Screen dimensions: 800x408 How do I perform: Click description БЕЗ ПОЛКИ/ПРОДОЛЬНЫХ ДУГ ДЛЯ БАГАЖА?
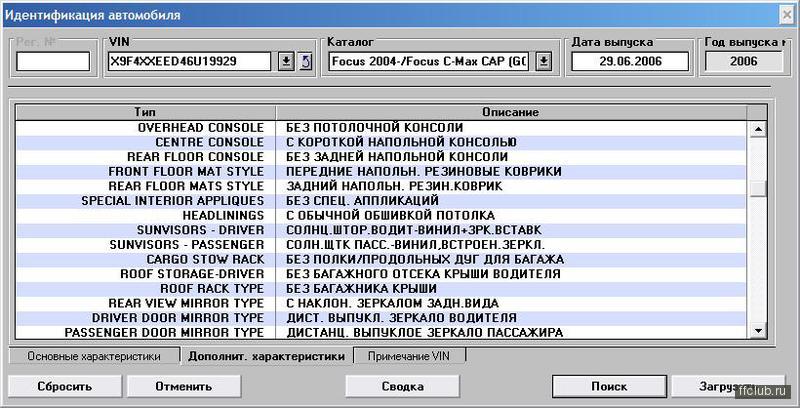pos(424,260)
